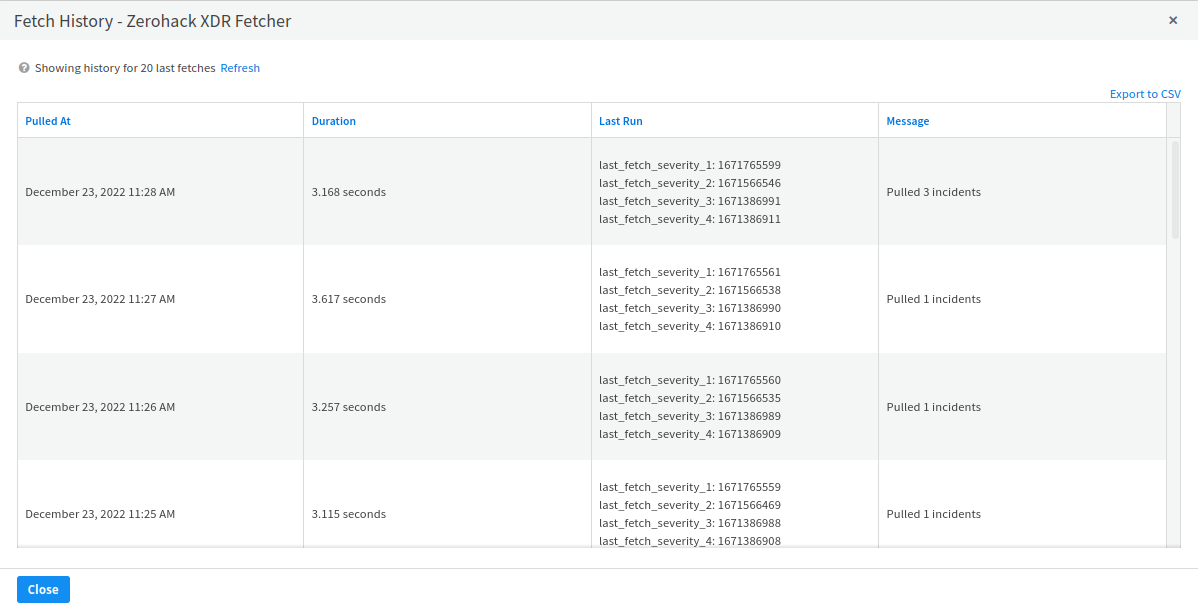
Task: Click the 3.257 seconds duration cell
Action: tap(349, 407)
